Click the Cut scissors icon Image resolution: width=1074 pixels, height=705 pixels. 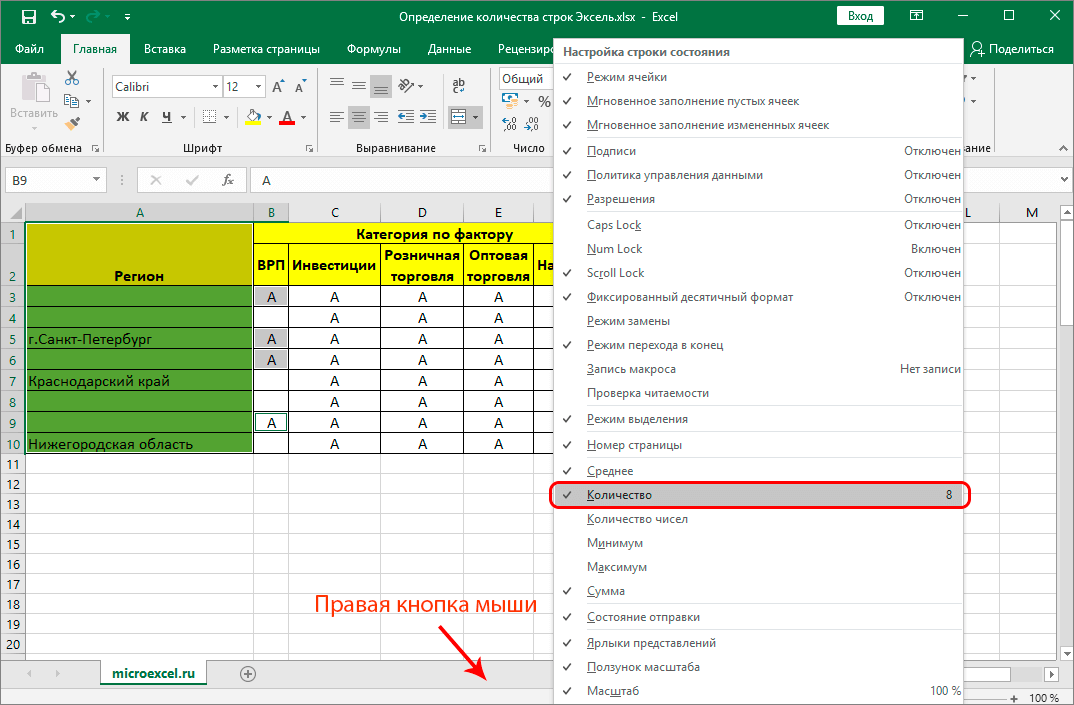[x=72, y=78]
